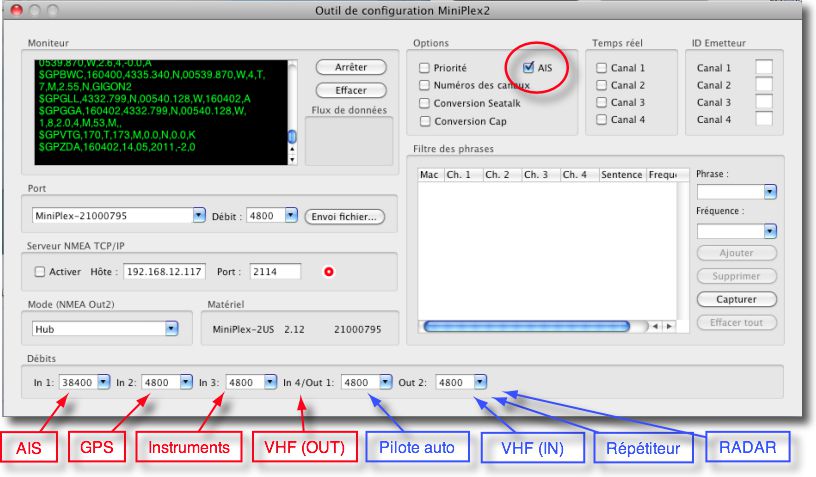This screenshot has height=477, width=816.
Task: Enable the Priorité option
Action: (425, 68)
